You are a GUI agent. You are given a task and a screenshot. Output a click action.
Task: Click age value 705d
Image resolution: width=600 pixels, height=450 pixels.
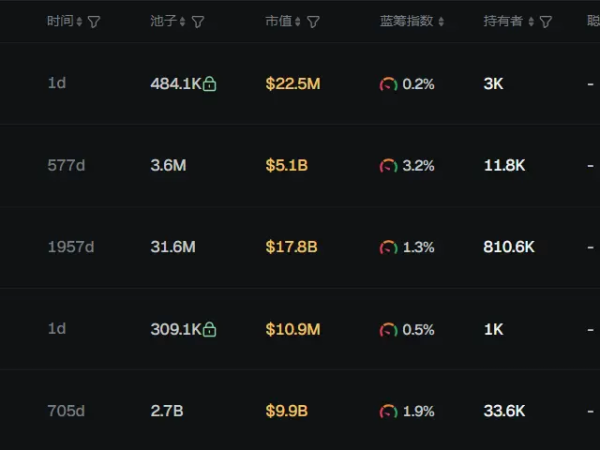[x=66, y=411]
